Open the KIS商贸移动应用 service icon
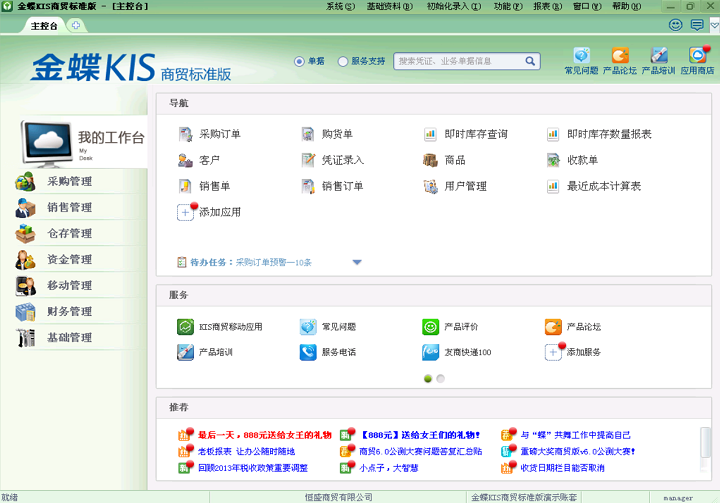Viewport: 720px width, 503px height. (185, 327)
